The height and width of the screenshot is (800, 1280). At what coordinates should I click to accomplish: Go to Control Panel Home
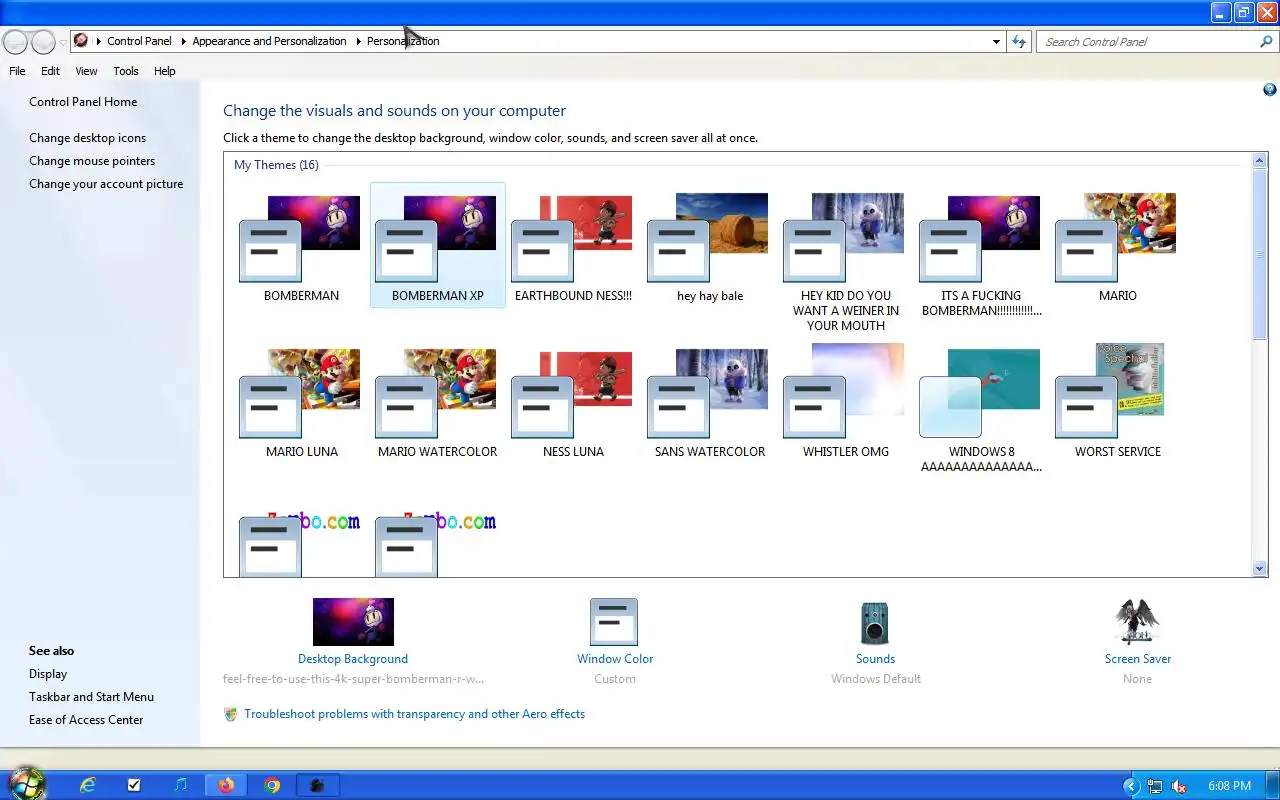[83, 102]
